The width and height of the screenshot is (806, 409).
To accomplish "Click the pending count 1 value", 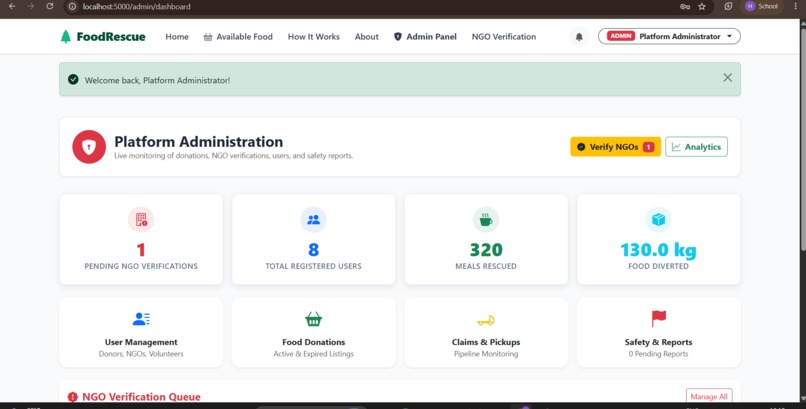I will click(141, 250).
